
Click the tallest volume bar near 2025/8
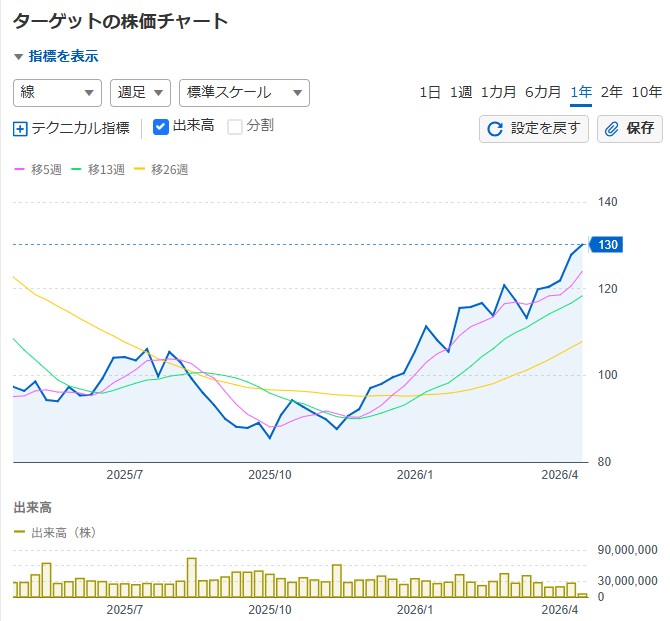191,577
